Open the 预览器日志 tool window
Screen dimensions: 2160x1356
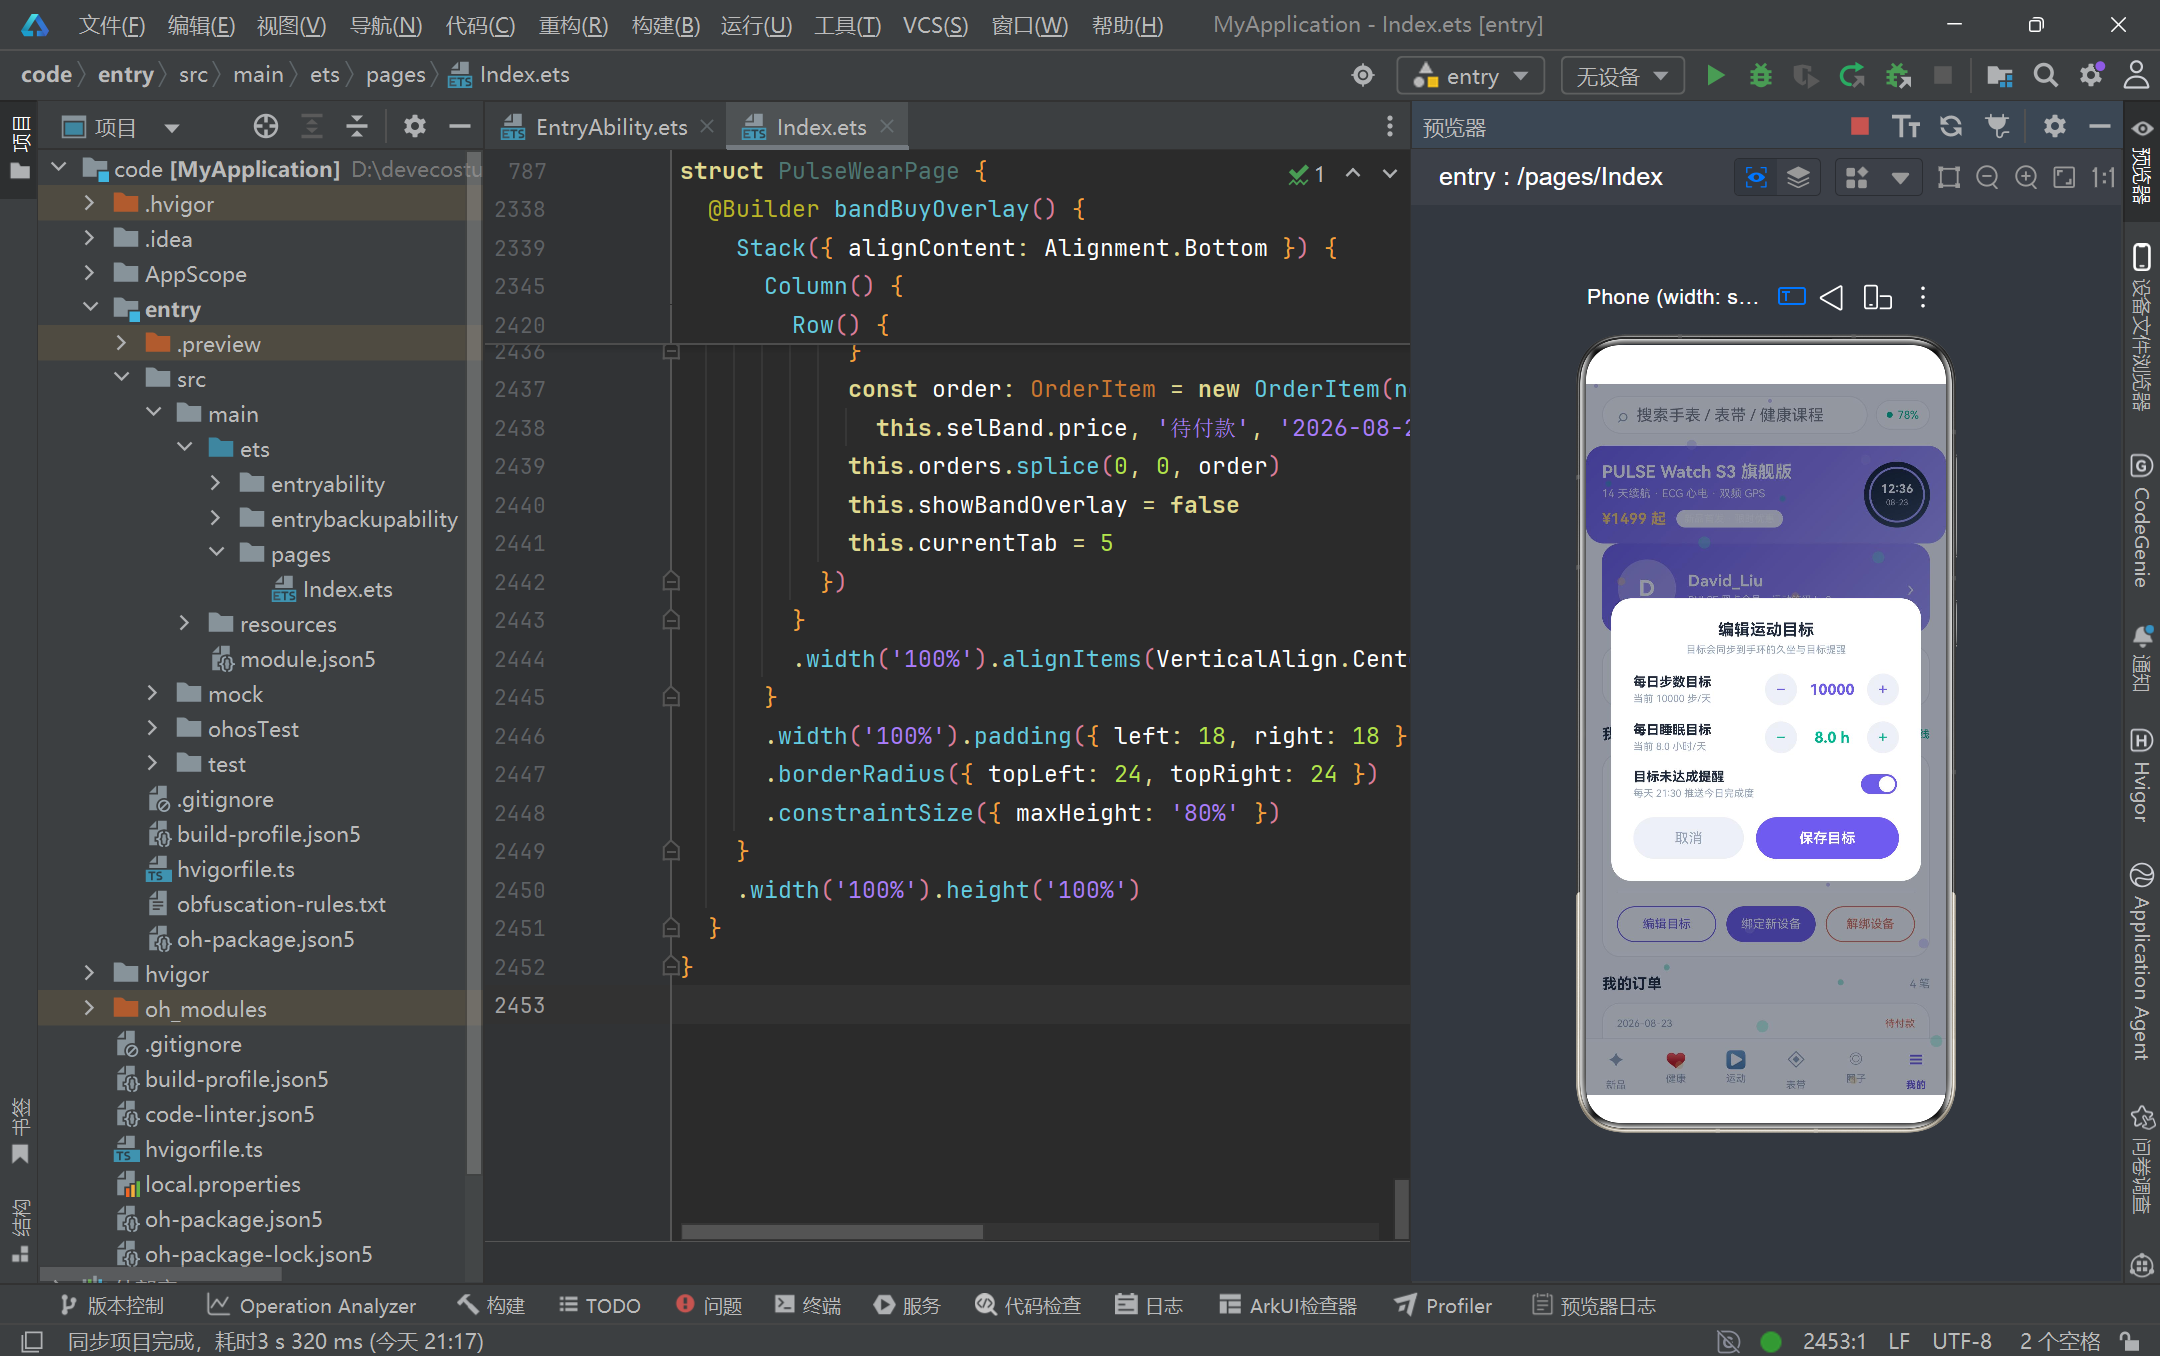[x=1594, y=1305]
